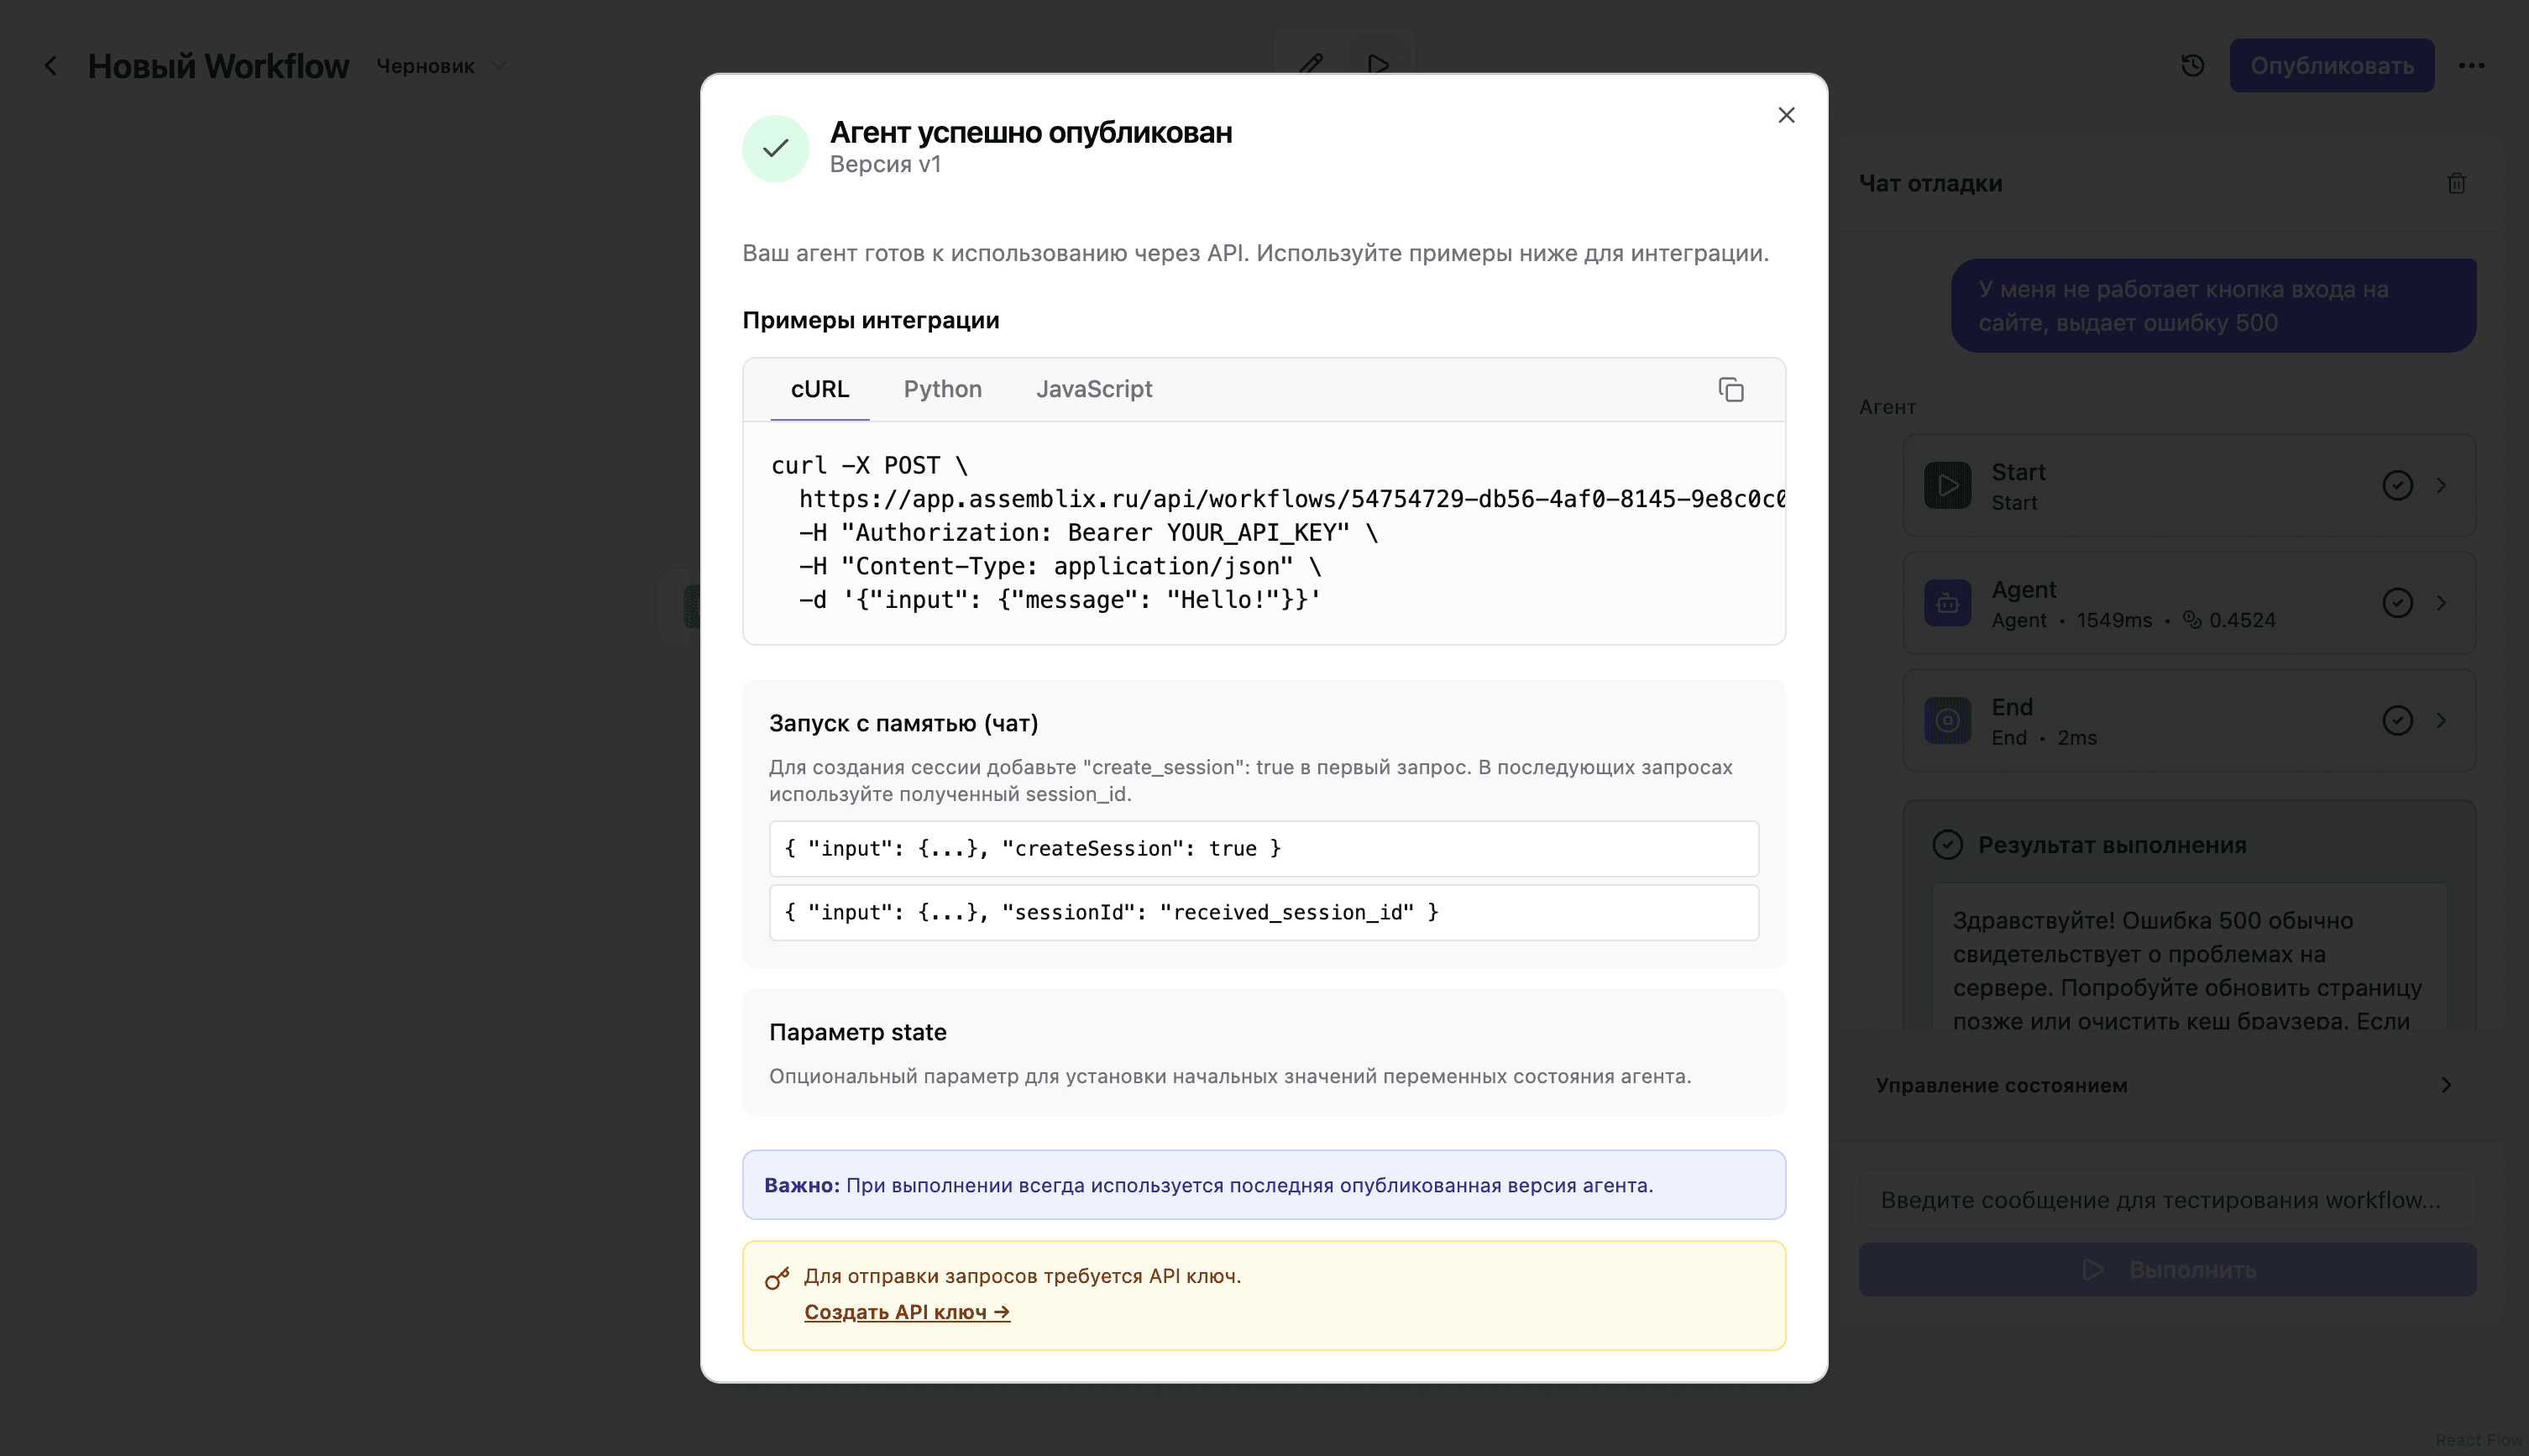Expand Agent step details via chevron
2529x1456 pixels.
point(2441,603)
